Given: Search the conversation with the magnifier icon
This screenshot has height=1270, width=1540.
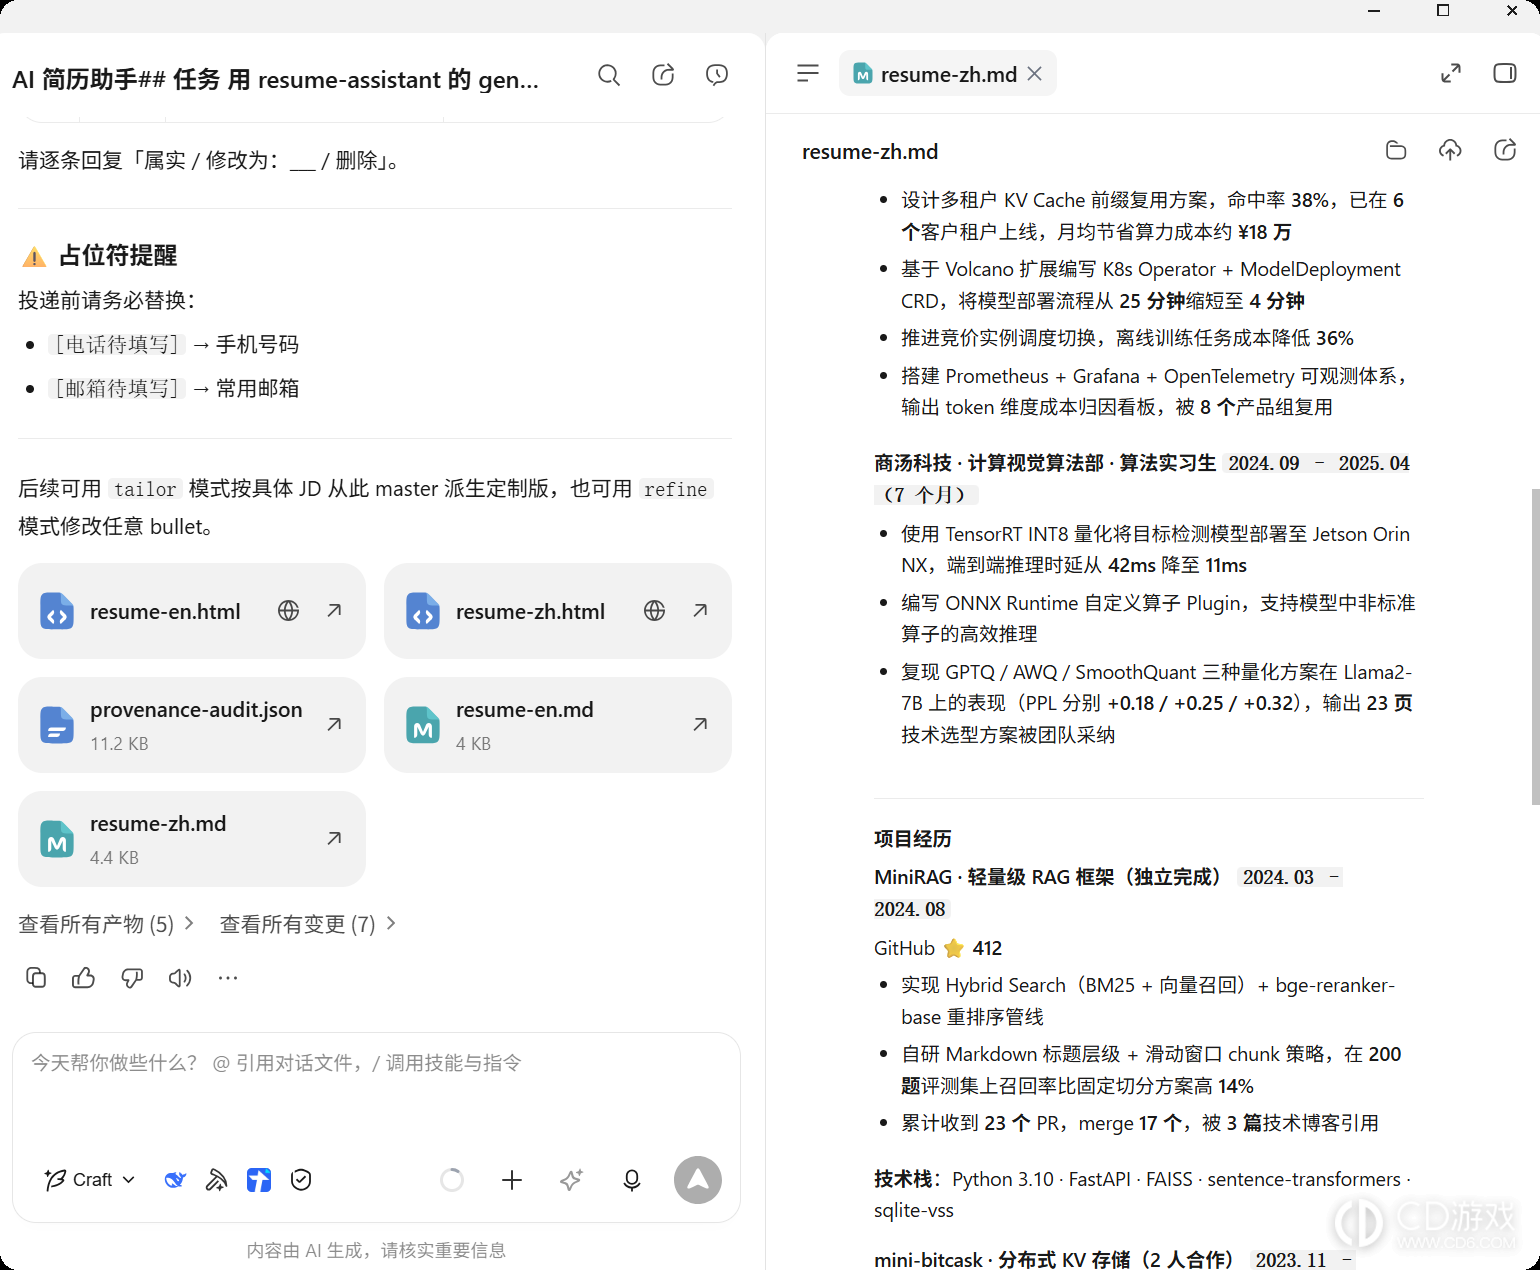Looking at the screenshot, I should [609, 75].
